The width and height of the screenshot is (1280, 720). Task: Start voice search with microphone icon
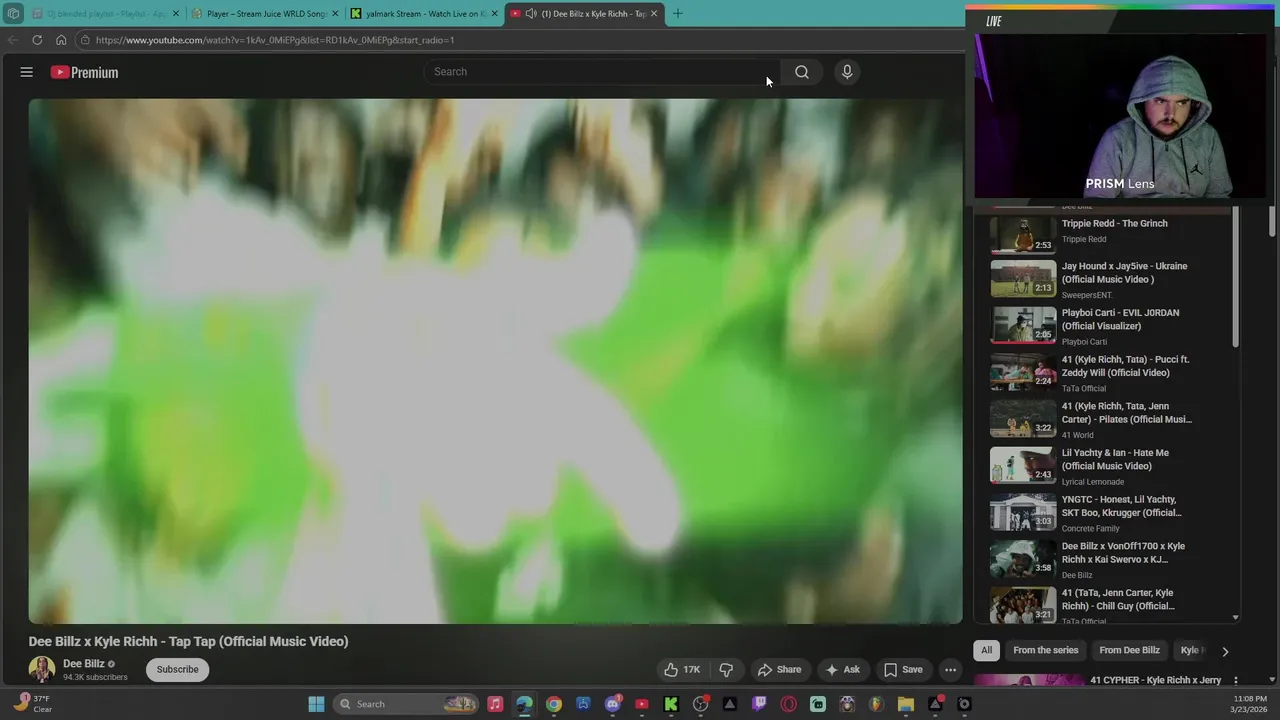pos(847,72)
